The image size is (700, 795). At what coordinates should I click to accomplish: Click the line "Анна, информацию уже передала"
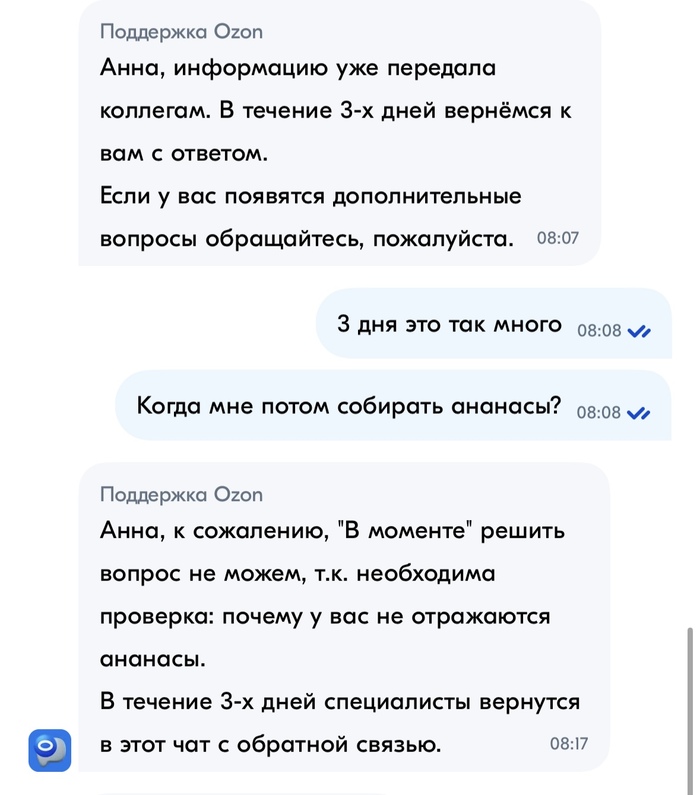coord(298,69)
